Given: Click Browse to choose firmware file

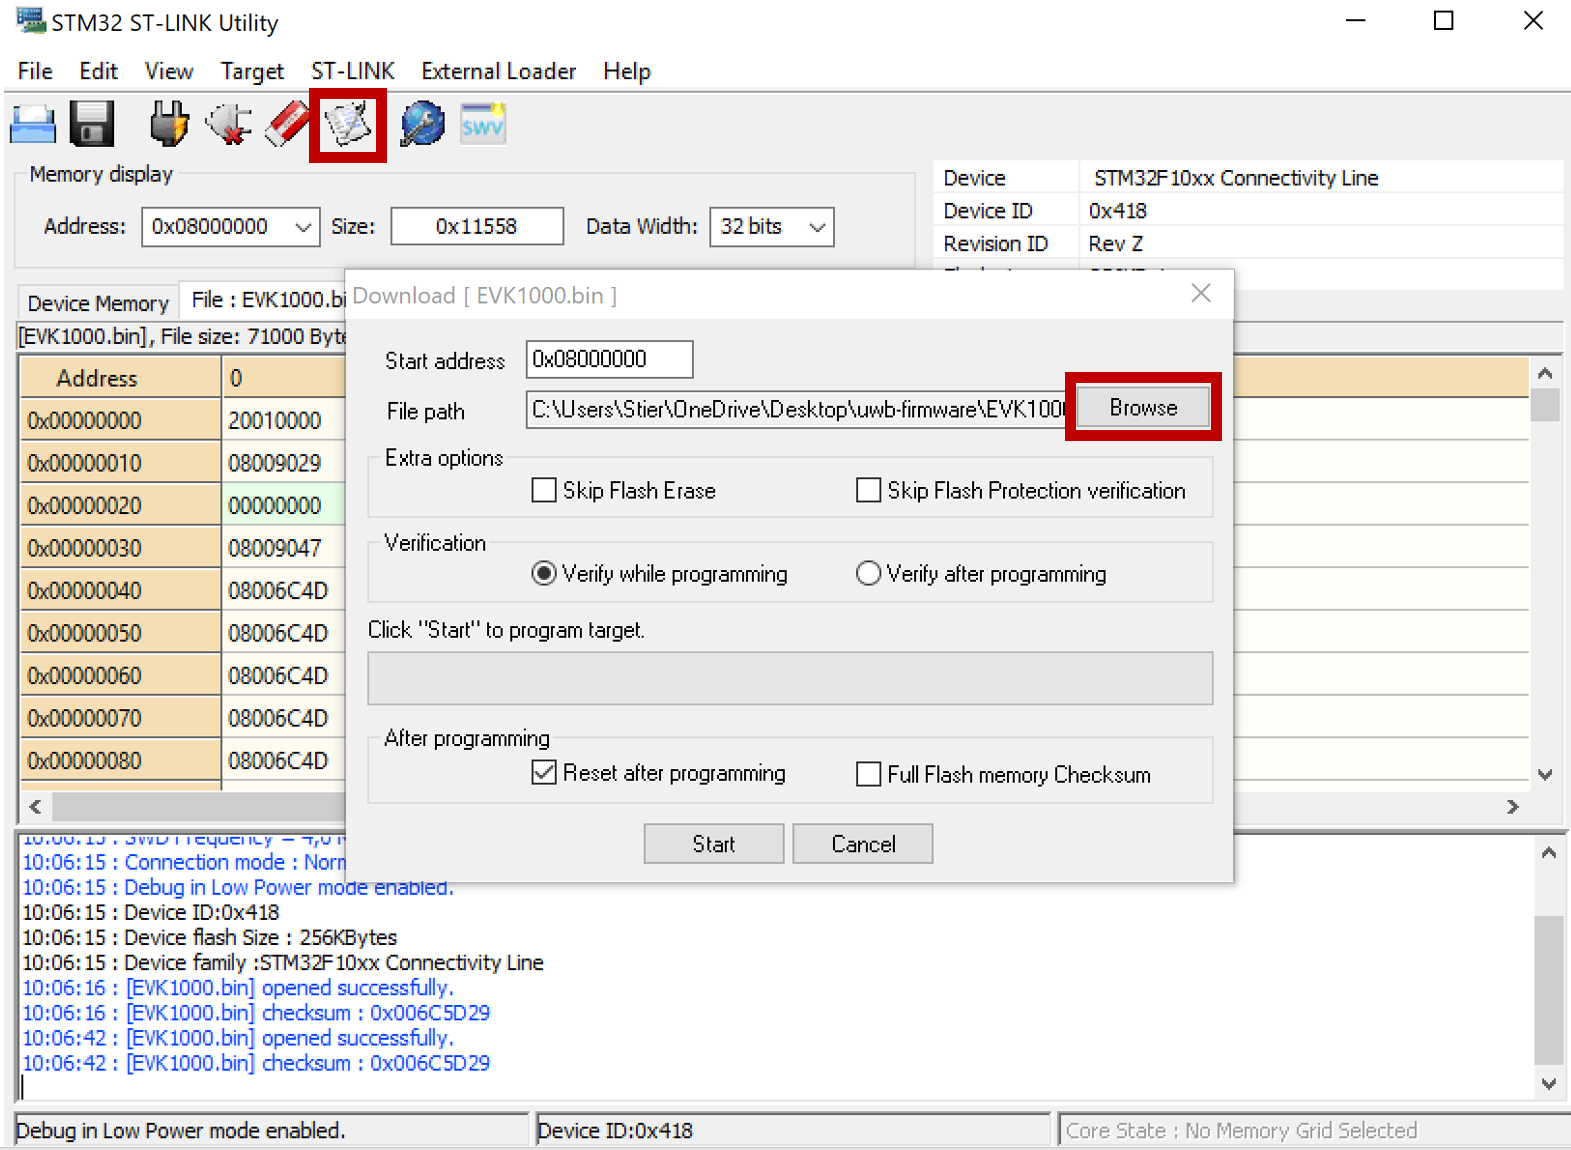Looking at the screenshot, I should [x=1143, y=407].
